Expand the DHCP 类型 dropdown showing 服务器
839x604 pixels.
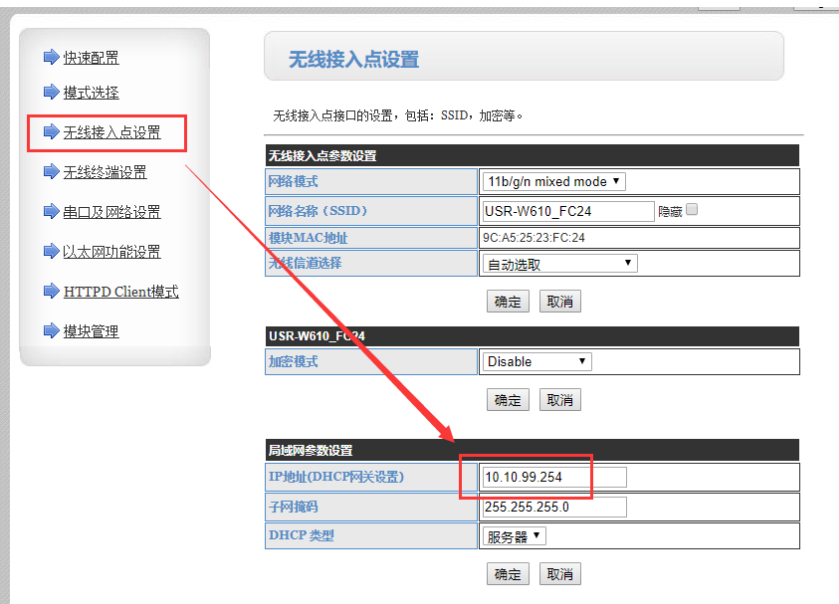pyautogui.click(x=514, y=536)
